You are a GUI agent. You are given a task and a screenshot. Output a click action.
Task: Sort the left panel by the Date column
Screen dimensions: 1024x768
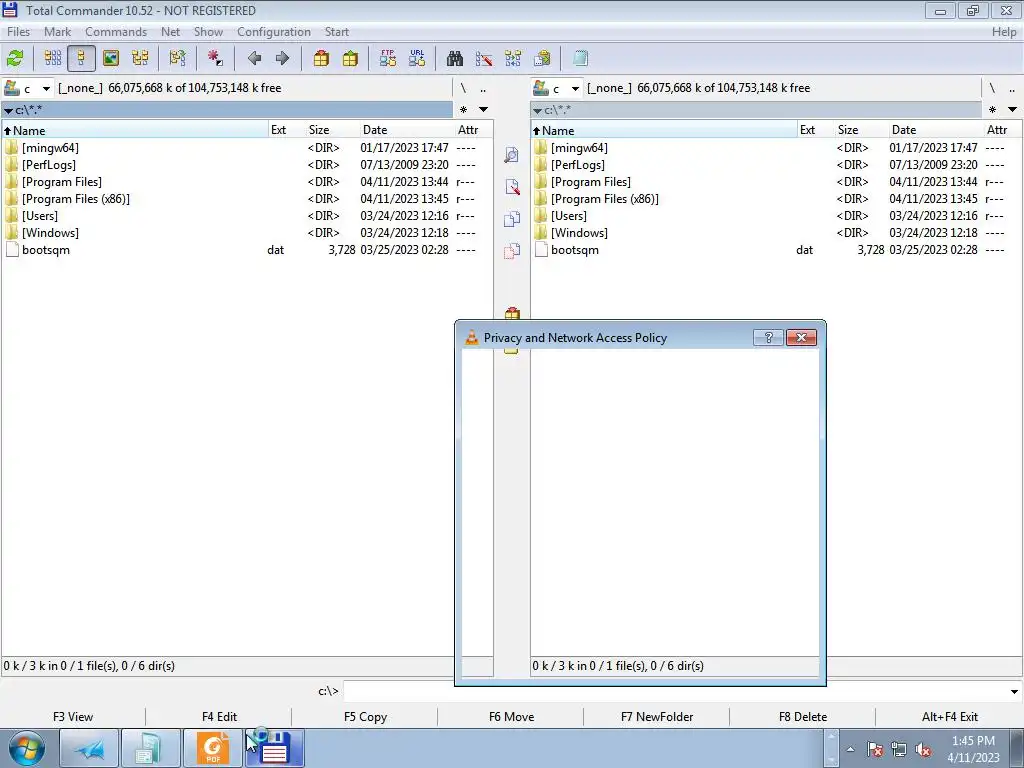coord(406,130)
